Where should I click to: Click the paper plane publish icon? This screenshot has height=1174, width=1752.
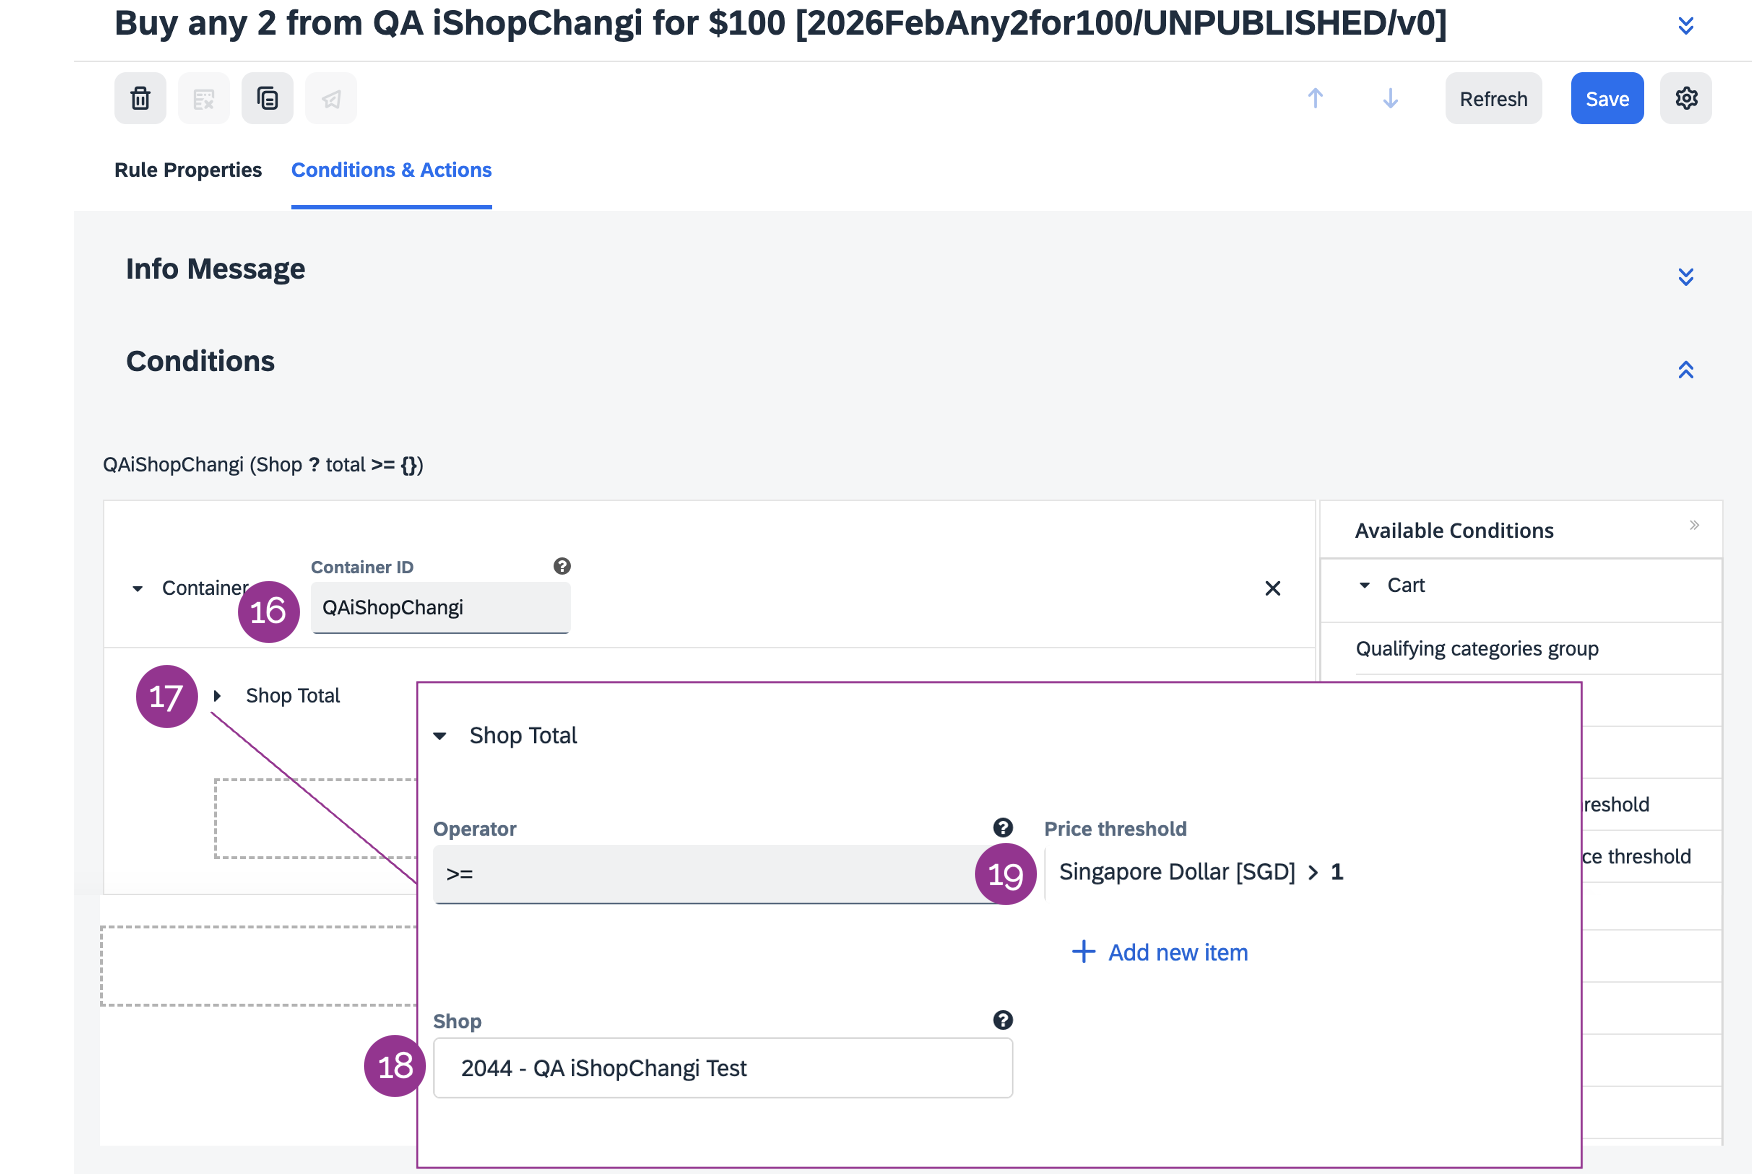click(331, 98)
